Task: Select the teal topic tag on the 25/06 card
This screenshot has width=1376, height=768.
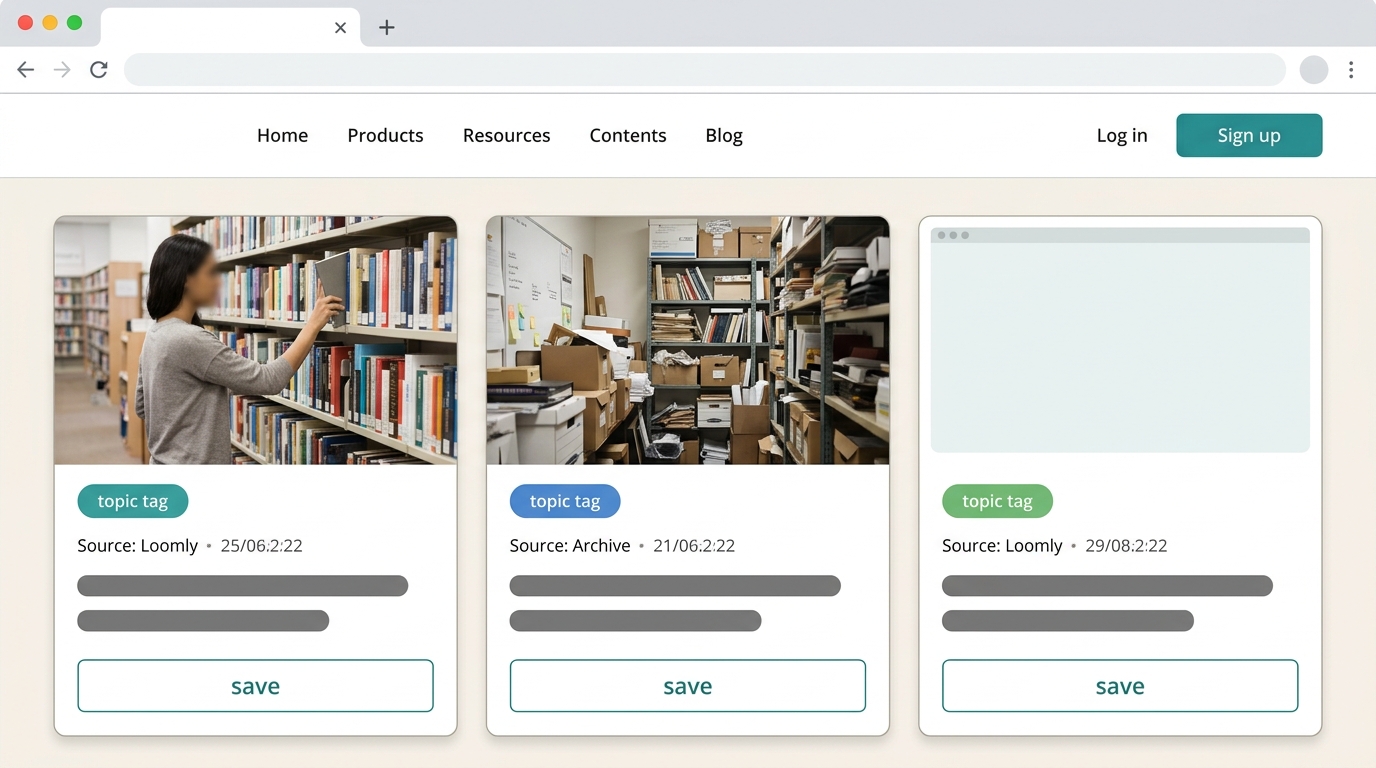Action: pos(133,501)
